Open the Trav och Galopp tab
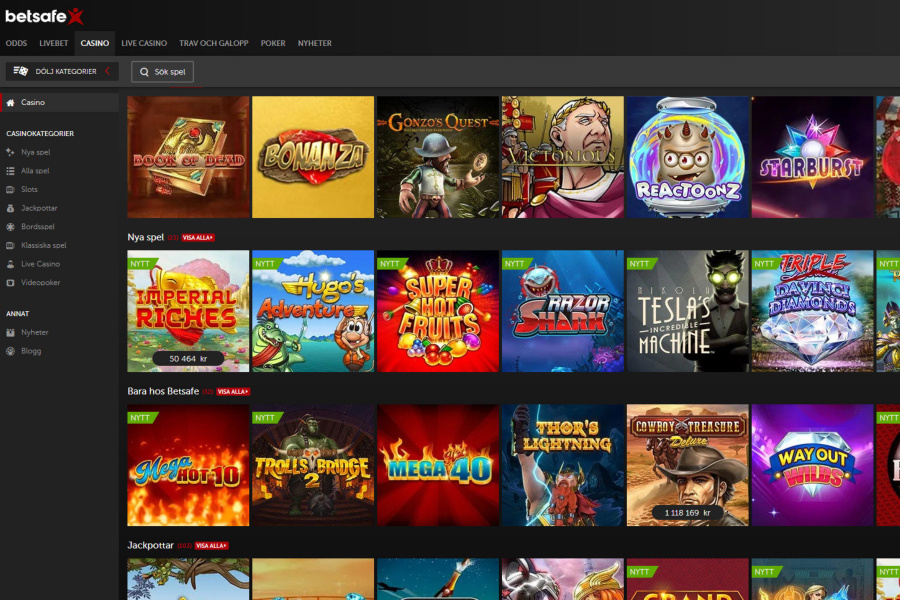This screenshot has width=900, height=600. point(214,43)
